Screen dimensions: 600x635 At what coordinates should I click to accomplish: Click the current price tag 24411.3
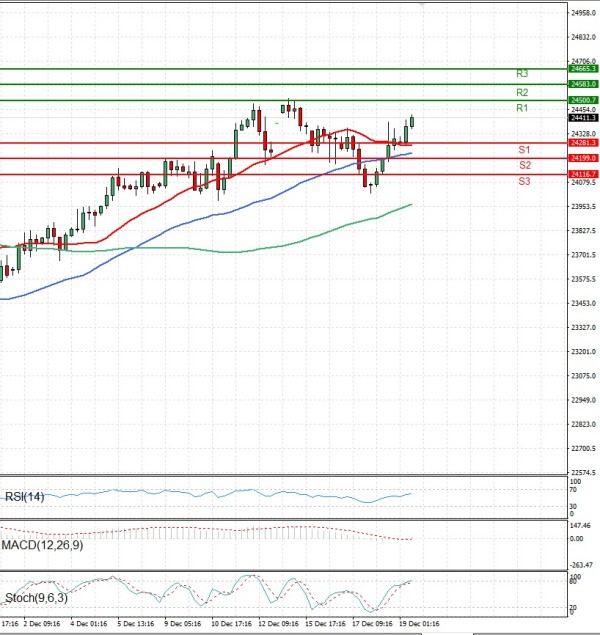[583, 117]
